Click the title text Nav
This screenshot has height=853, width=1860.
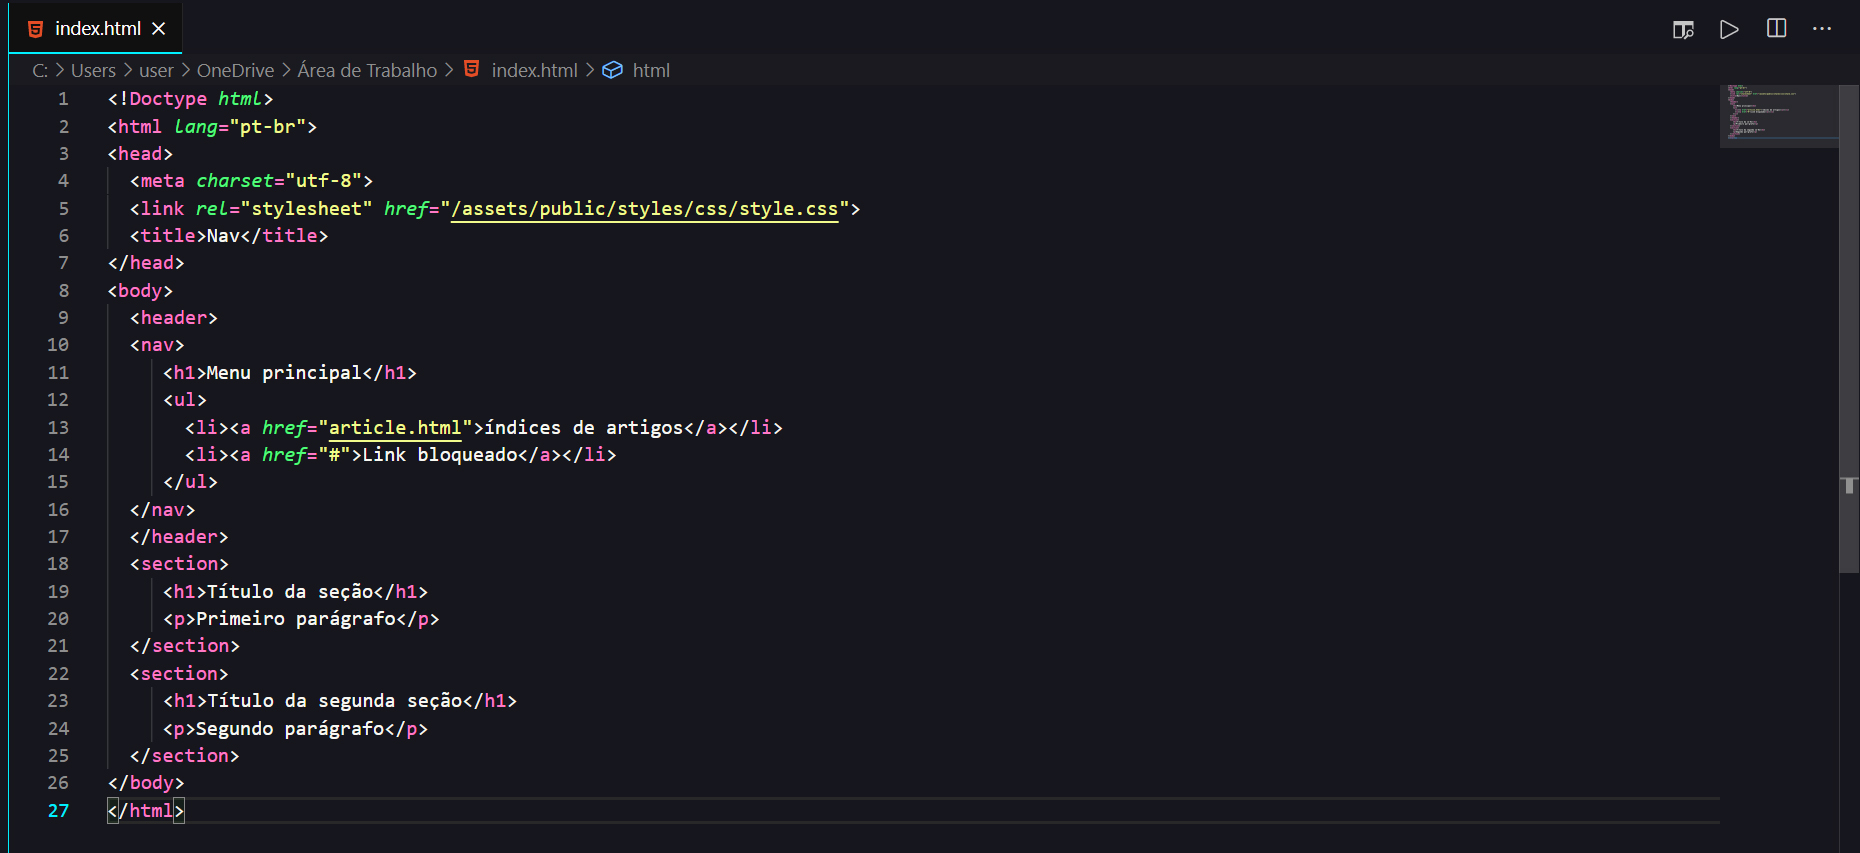tap(223, 236)
